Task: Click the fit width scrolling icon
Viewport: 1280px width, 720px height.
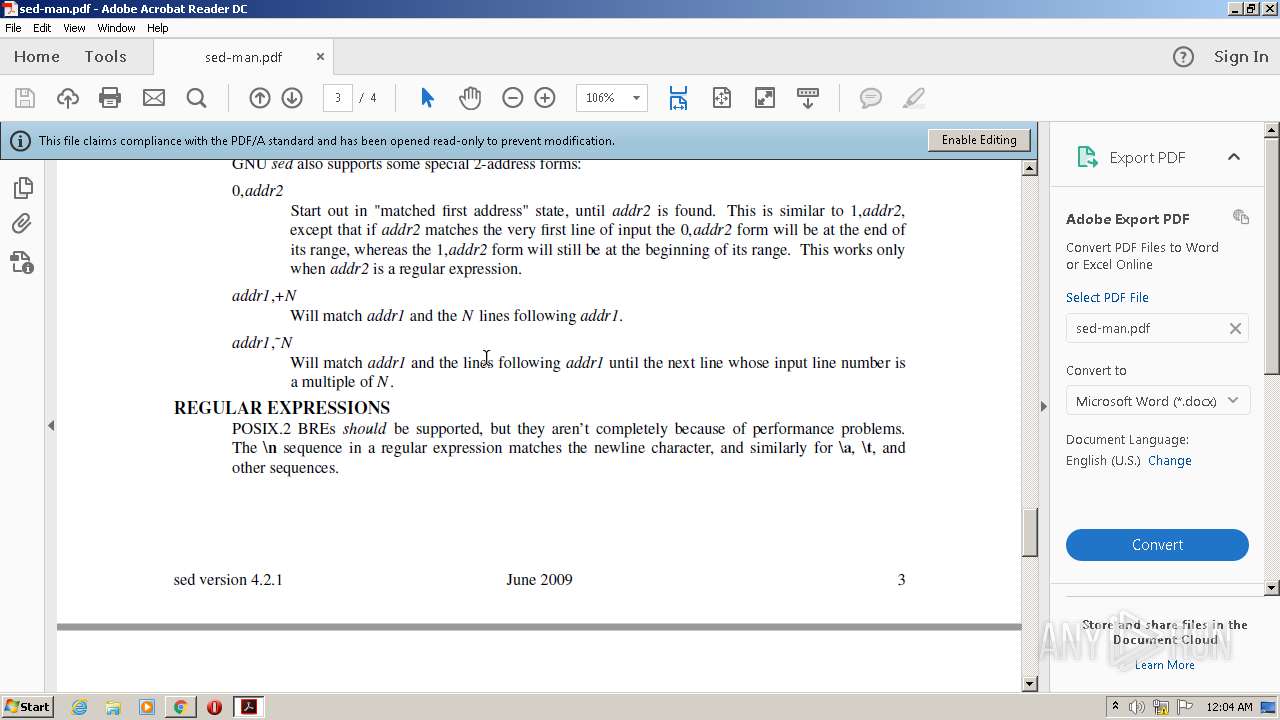Action: [678, 98]
